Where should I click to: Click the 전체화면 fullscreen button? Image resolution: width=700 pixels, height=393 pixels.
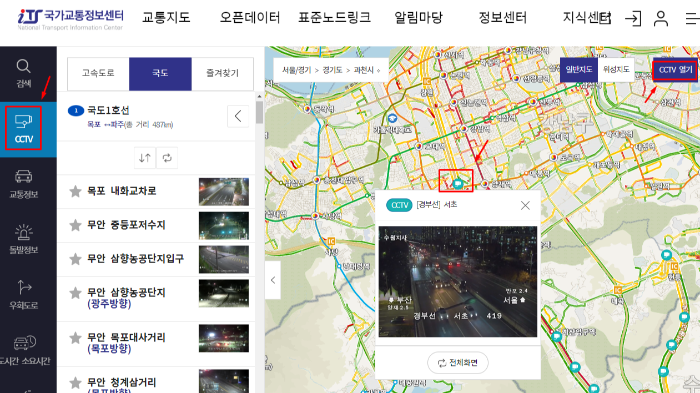(x=458, y=363)
